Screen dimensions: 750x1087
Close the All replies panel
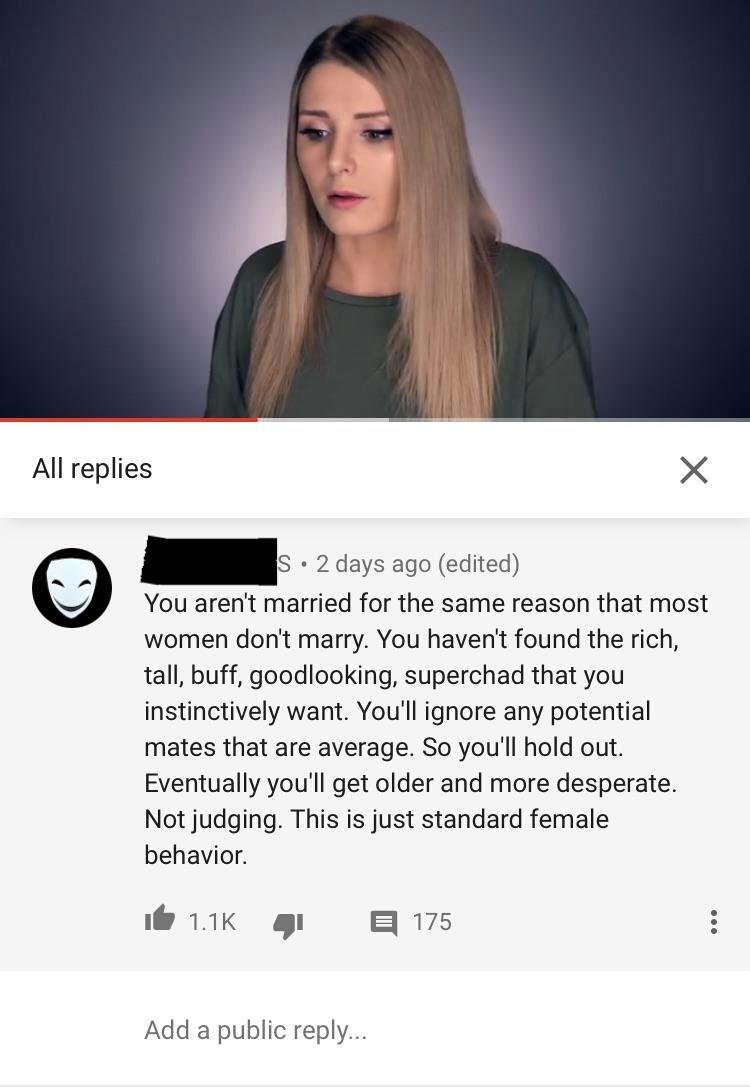pyautogui.click(x=693, y=469)
